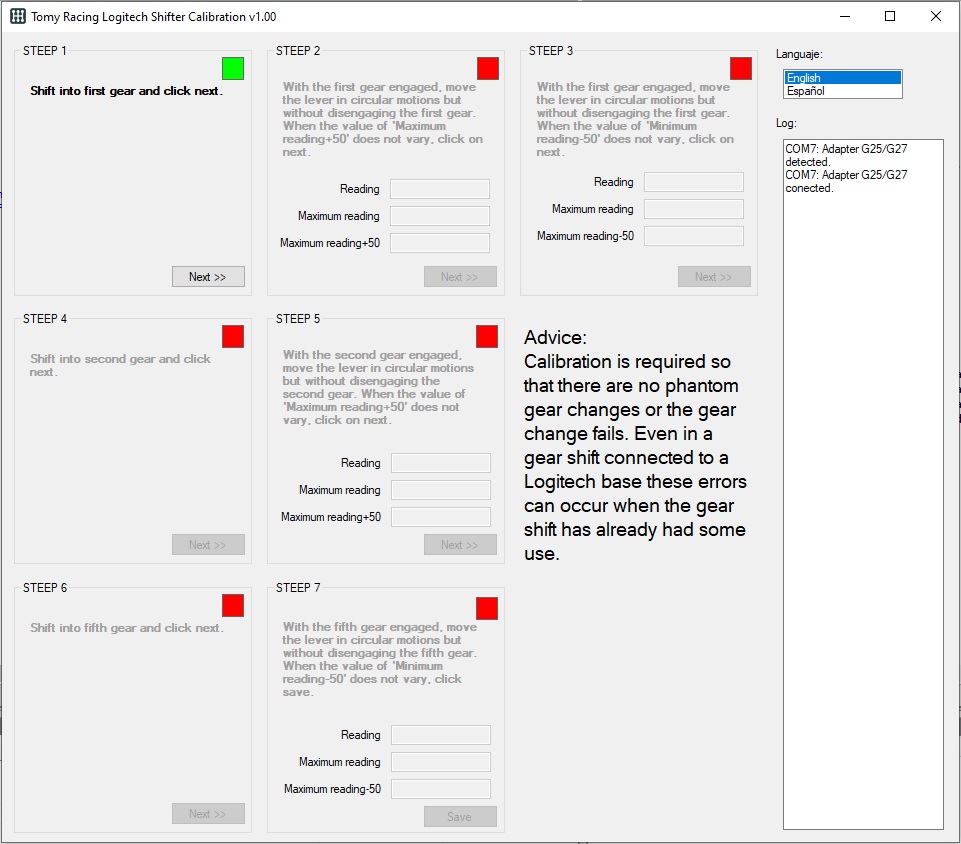
Task: Click inside the Log text box
Action: pos(864,484)
